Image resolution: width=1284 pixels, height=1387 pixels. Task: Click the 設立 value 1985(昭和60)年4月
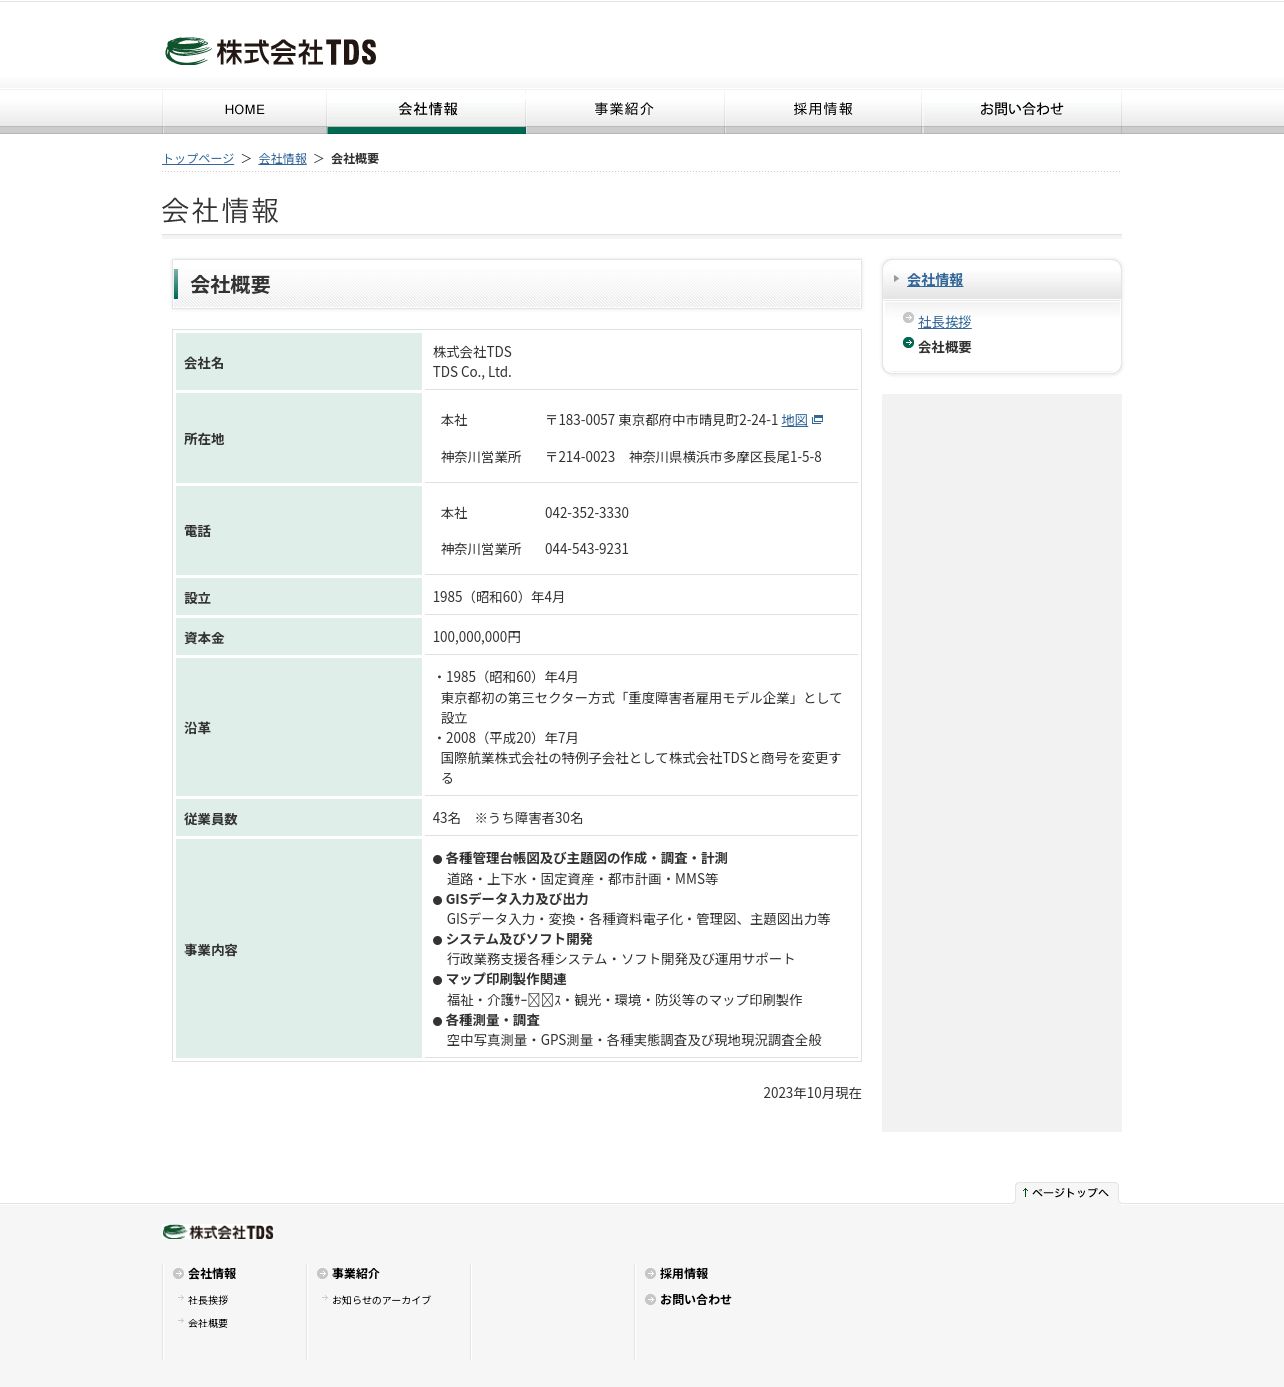click(499, 597)
